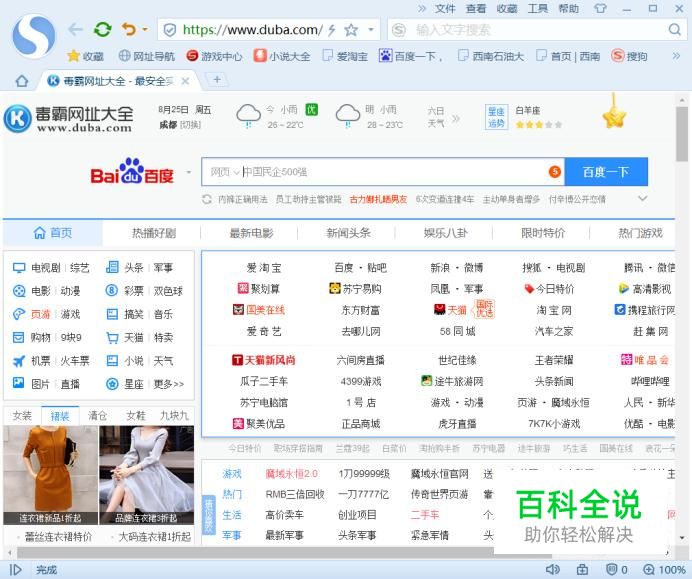Click the orange back arrow icon

pos(128,29)
